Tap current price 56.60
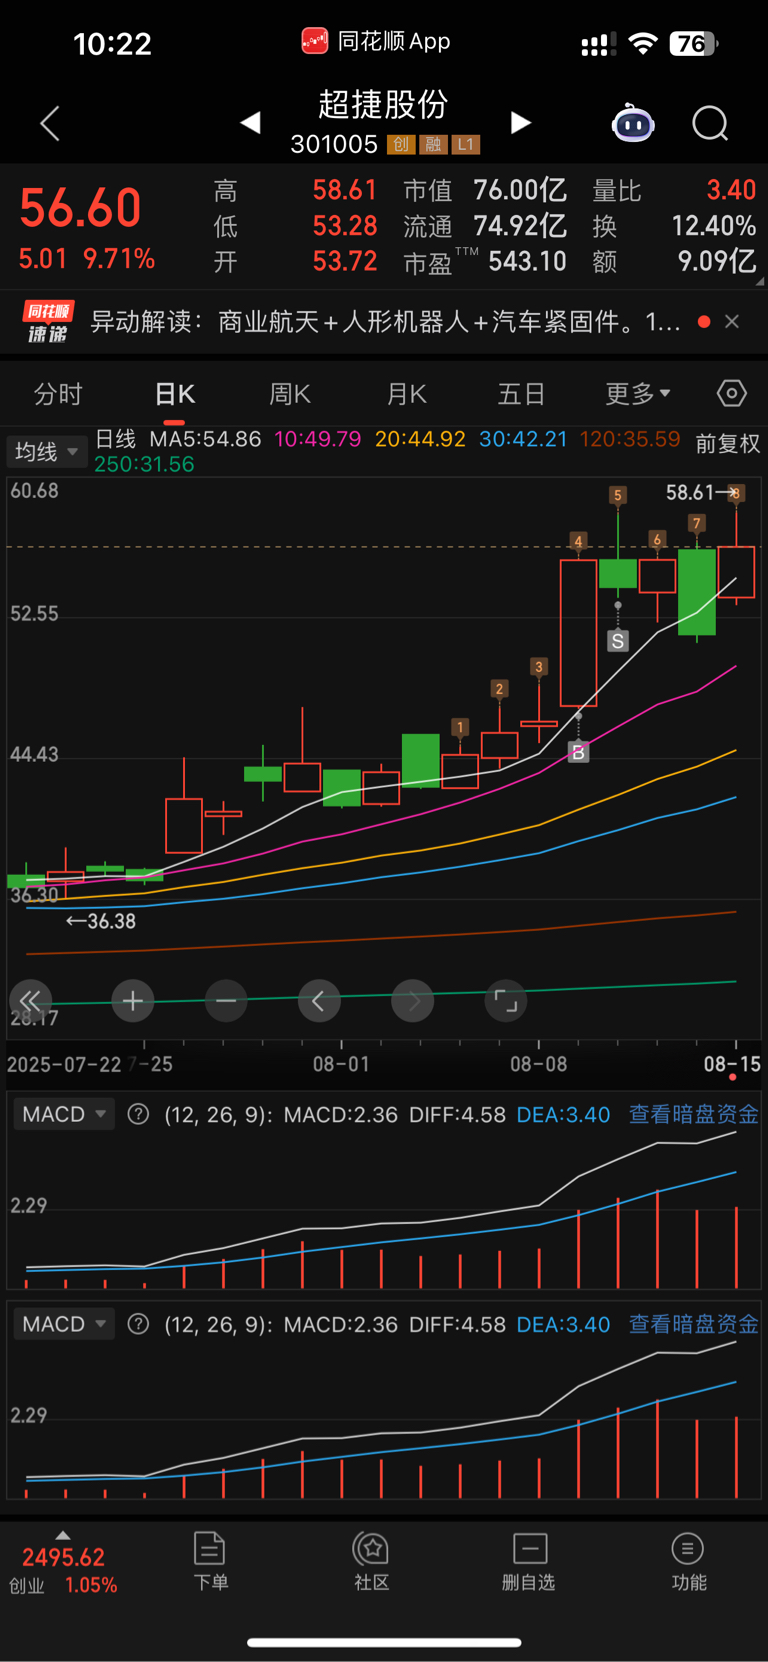The image size is (768, 1662). [x=80, y=208]
